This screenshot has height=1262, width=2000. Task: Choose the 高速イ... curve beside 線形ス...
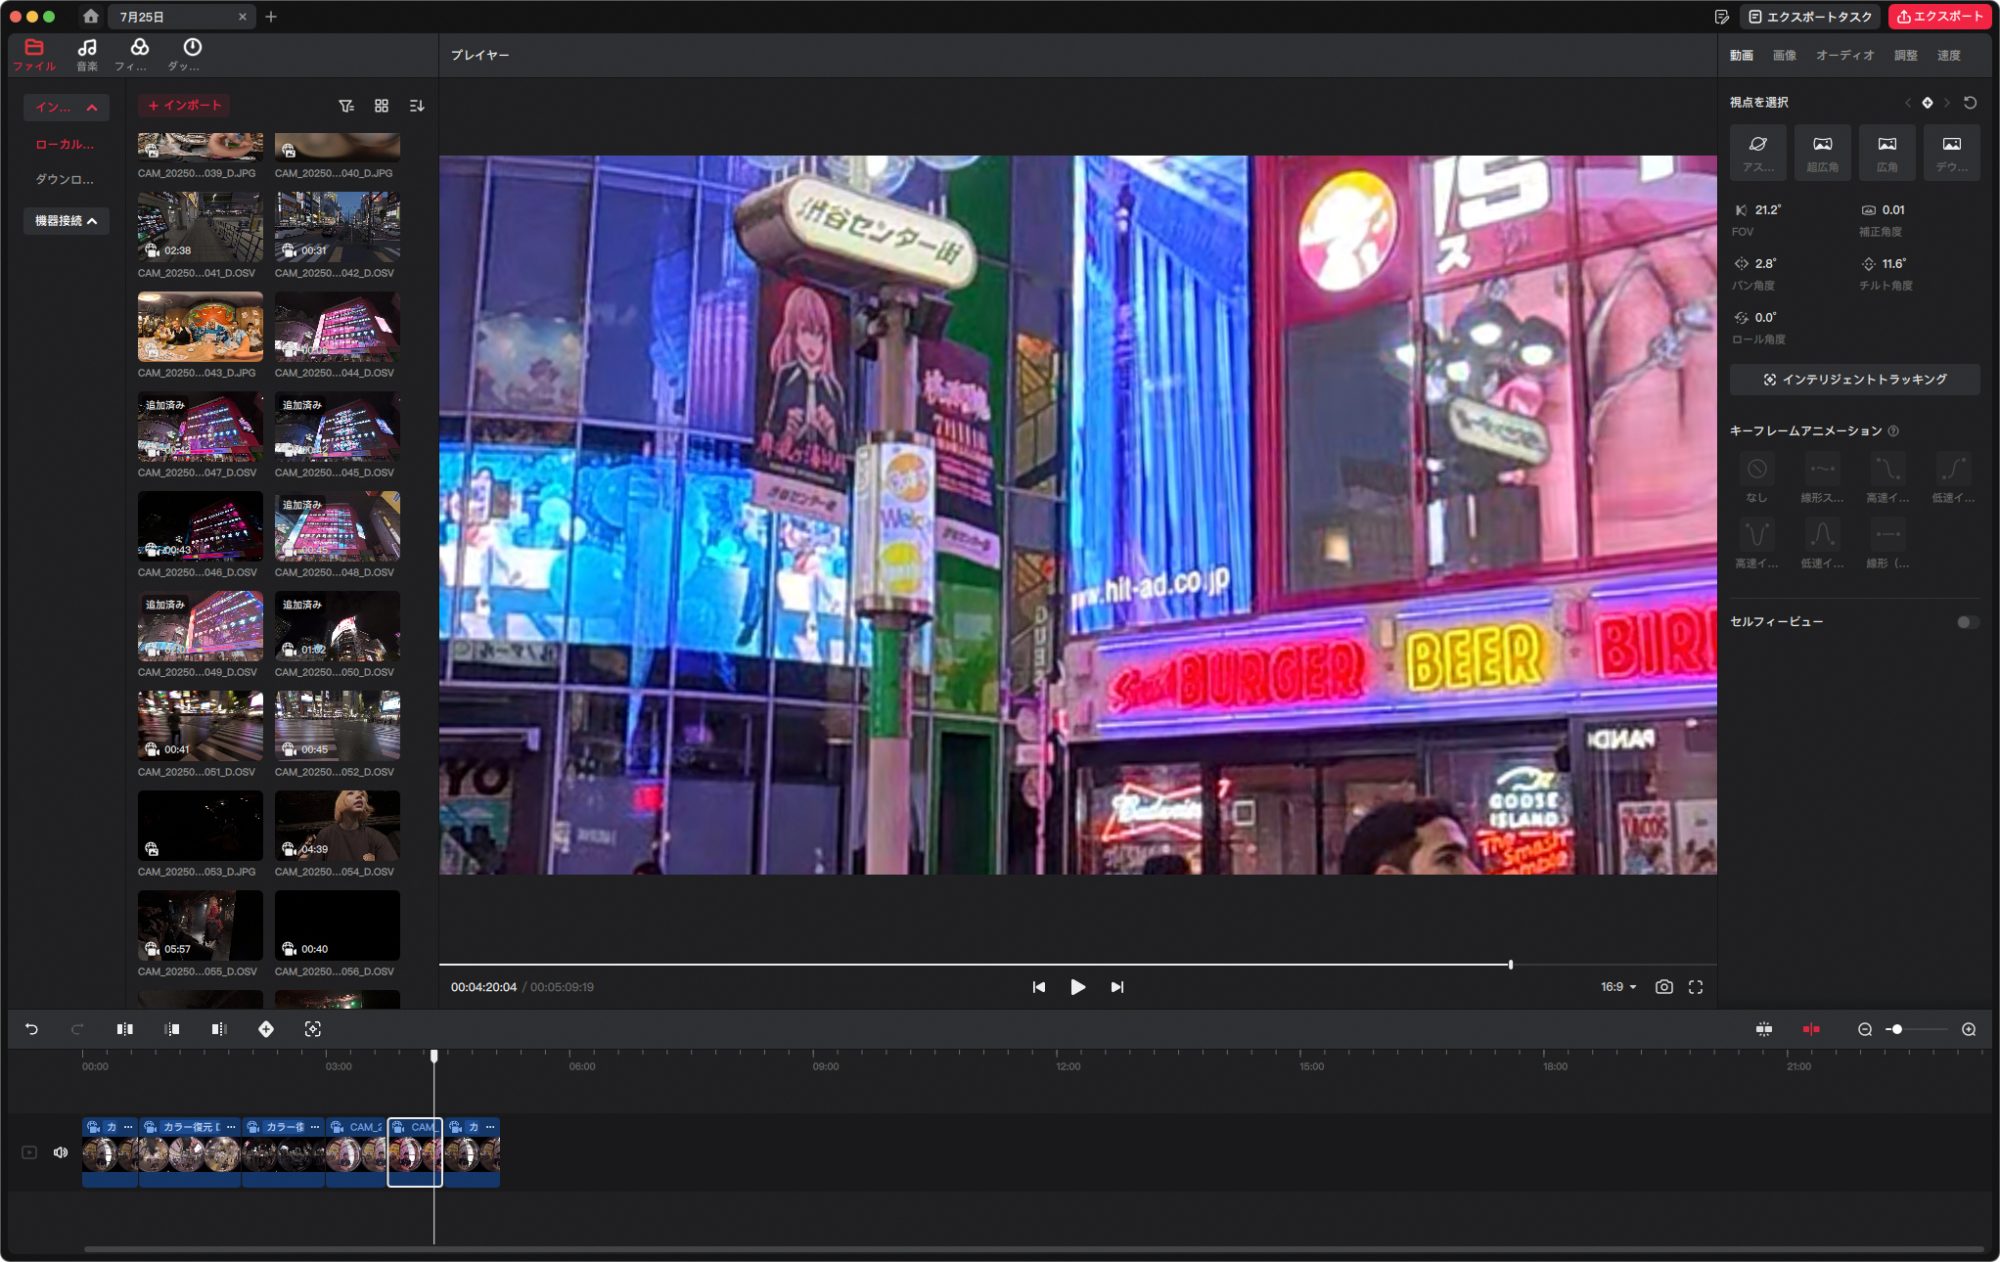1887,478
